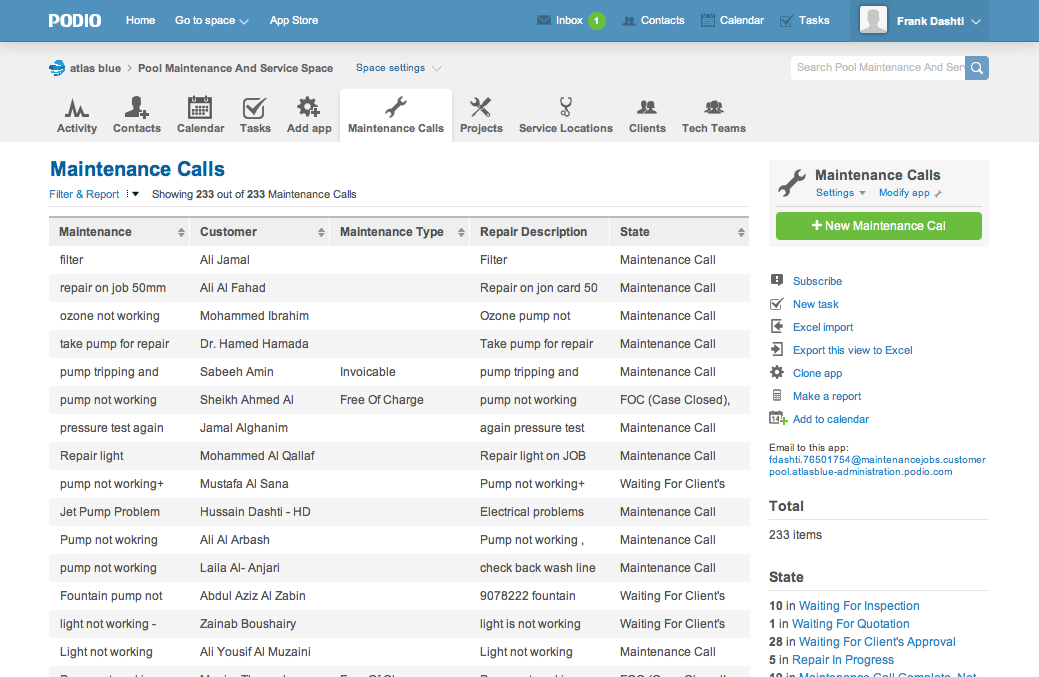The width and height of the screenshot is (1039, 677).
Task: Open the Contacts app icon in space bar
Action: [137, 108]
